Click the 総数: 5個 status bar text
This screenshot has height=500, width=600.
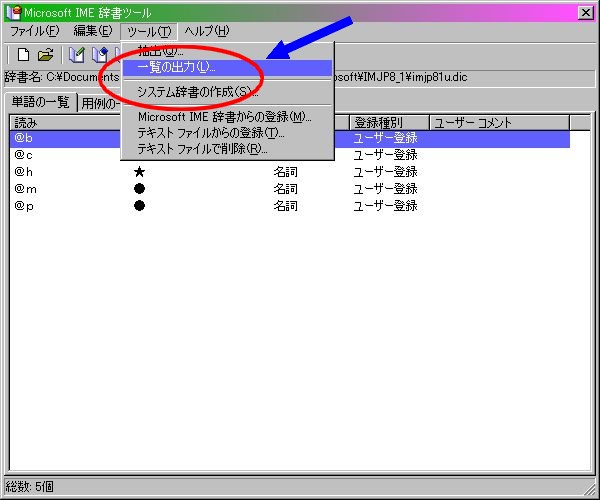(29, 487)
